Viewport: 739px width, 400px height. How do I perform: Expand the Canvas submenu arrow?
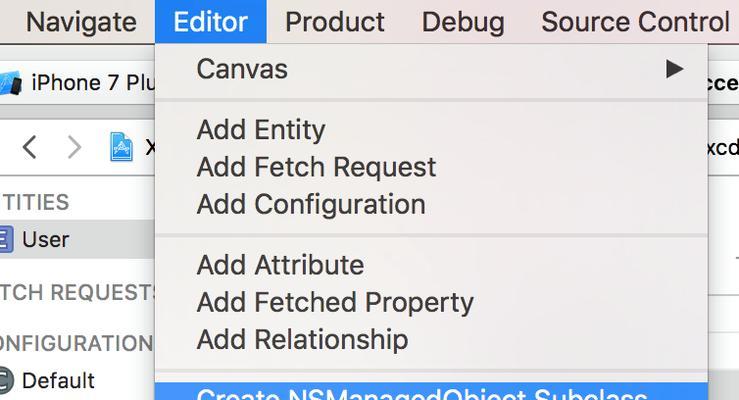(674, 69)
